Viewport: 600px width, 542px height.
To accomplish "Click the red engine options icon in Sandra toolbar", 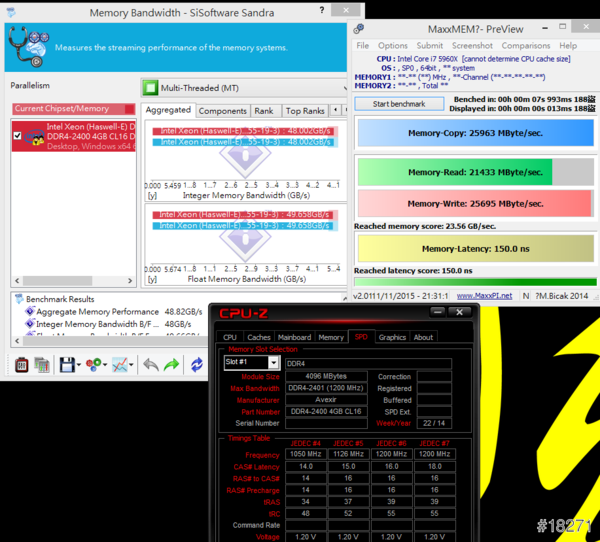I will point(19,365).
